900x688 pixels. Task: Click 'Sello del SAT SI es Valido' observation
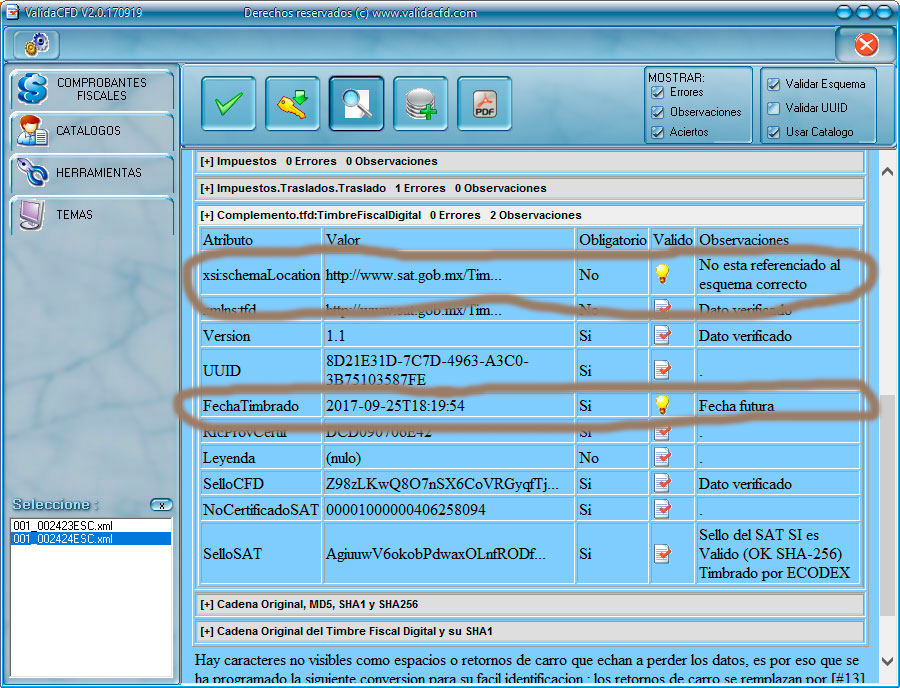774,554
